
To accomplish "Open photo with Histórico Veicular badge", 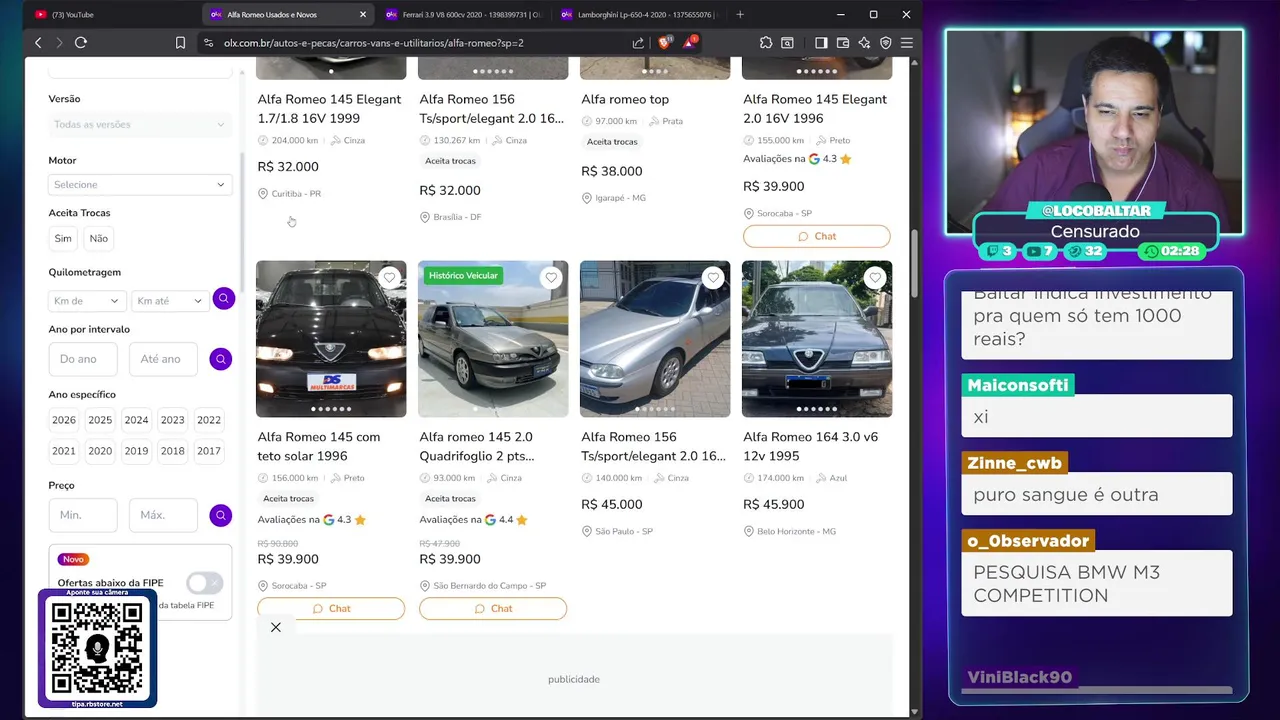I will [x=493, y=339].
